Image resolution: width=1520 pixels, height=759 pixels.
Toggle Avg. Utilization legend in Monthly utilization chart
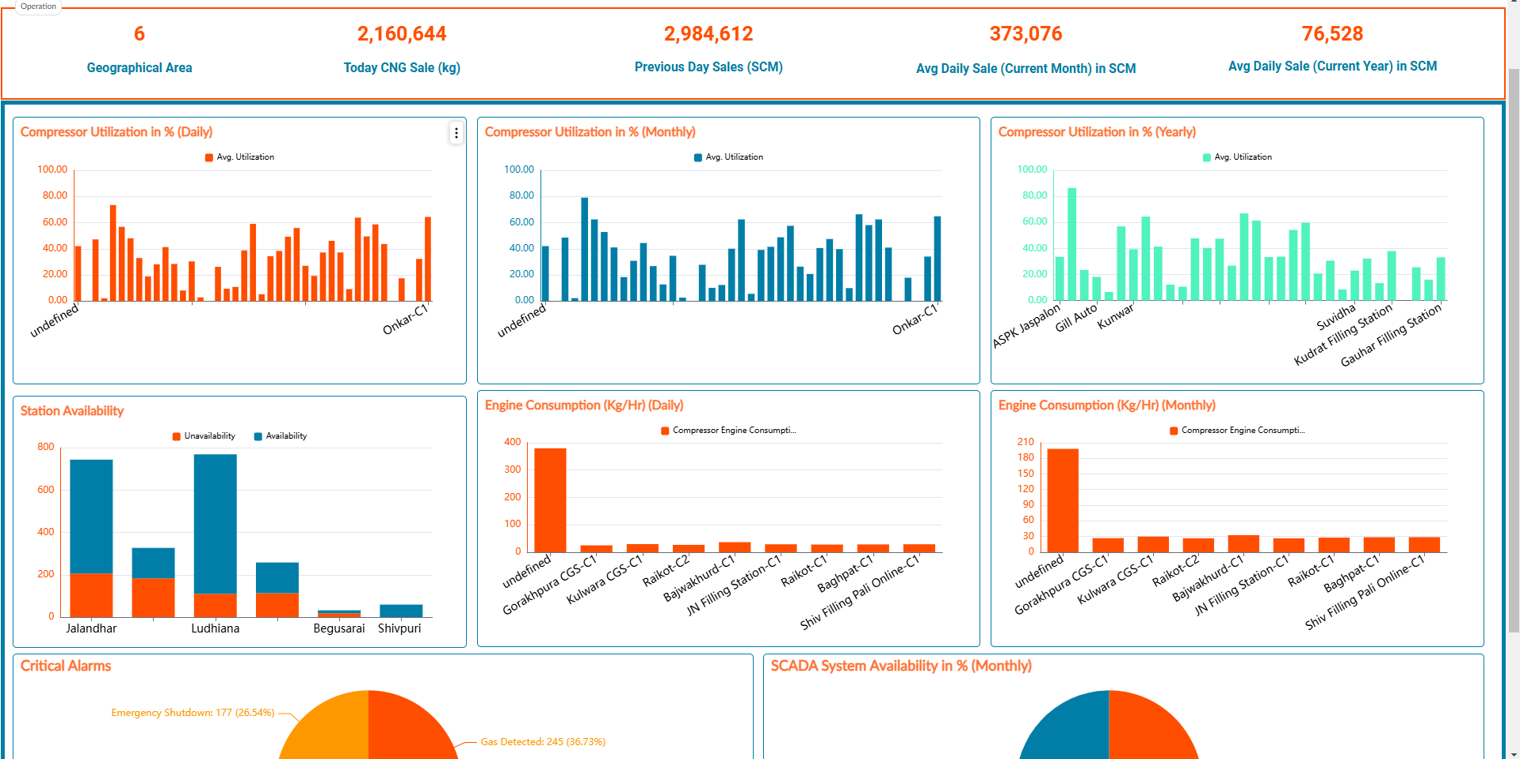[728, 157]
